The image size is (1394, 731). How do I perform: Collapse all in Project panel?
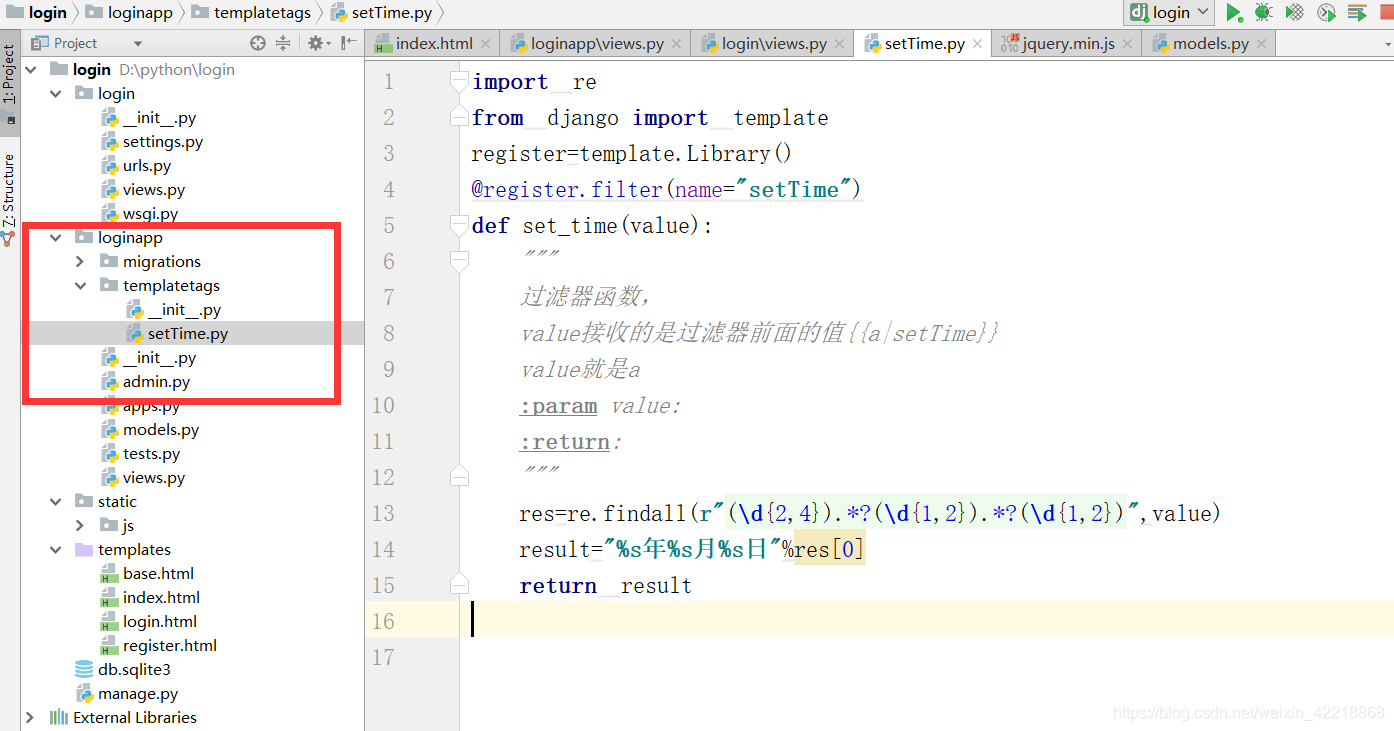point(283,43)
